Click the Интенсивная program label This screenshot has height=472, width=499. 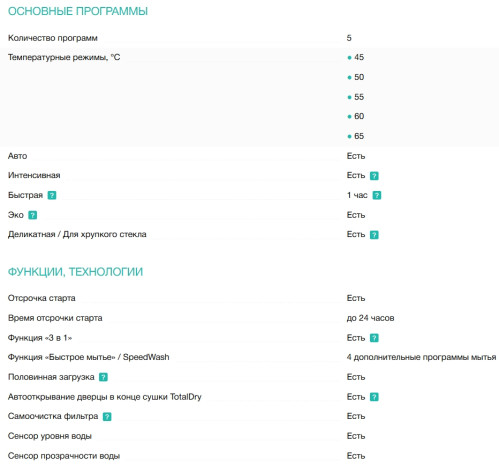tap(34, 175)
